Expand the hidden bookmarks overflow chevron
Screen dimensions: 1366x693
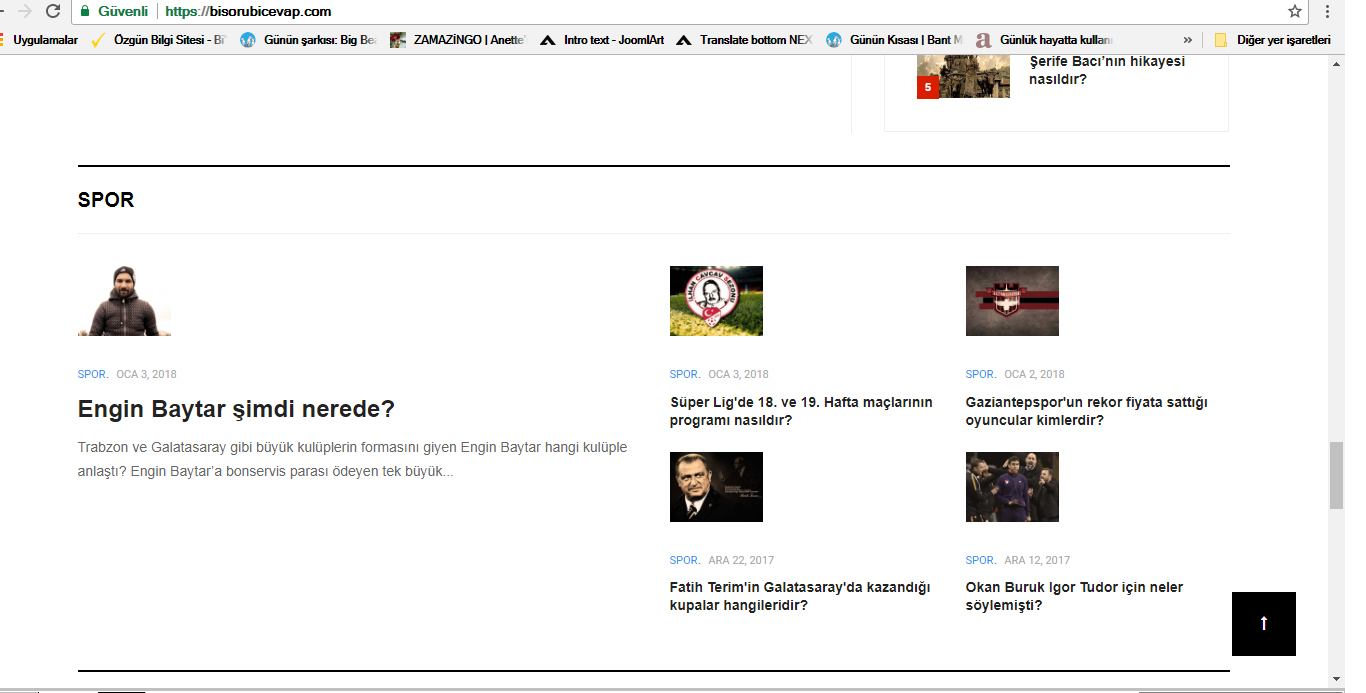point(1187,40)
